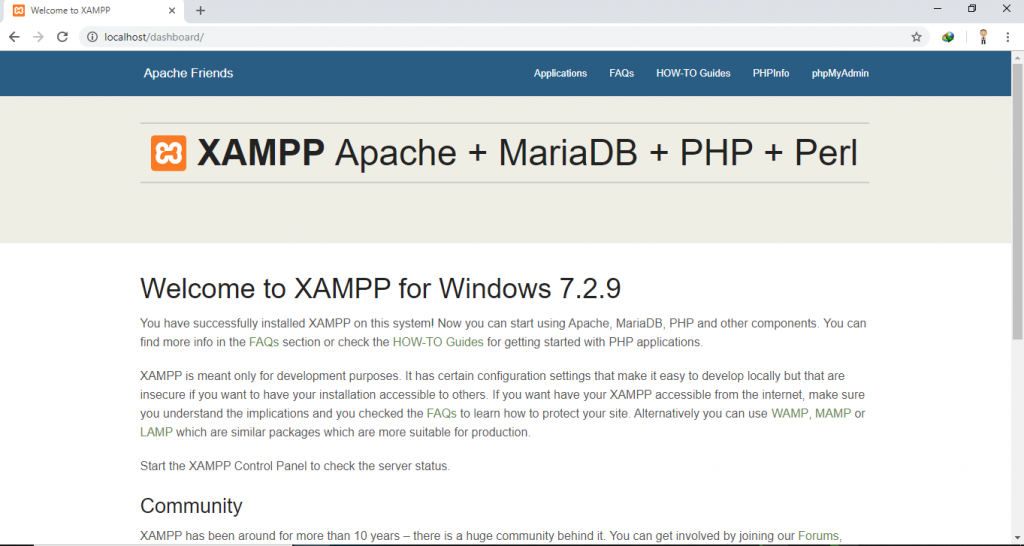Image resolution: width=1024 pixels, height=546 pixels.
Task: Follow the WAMP link in the paragraph
Action: 790,413
